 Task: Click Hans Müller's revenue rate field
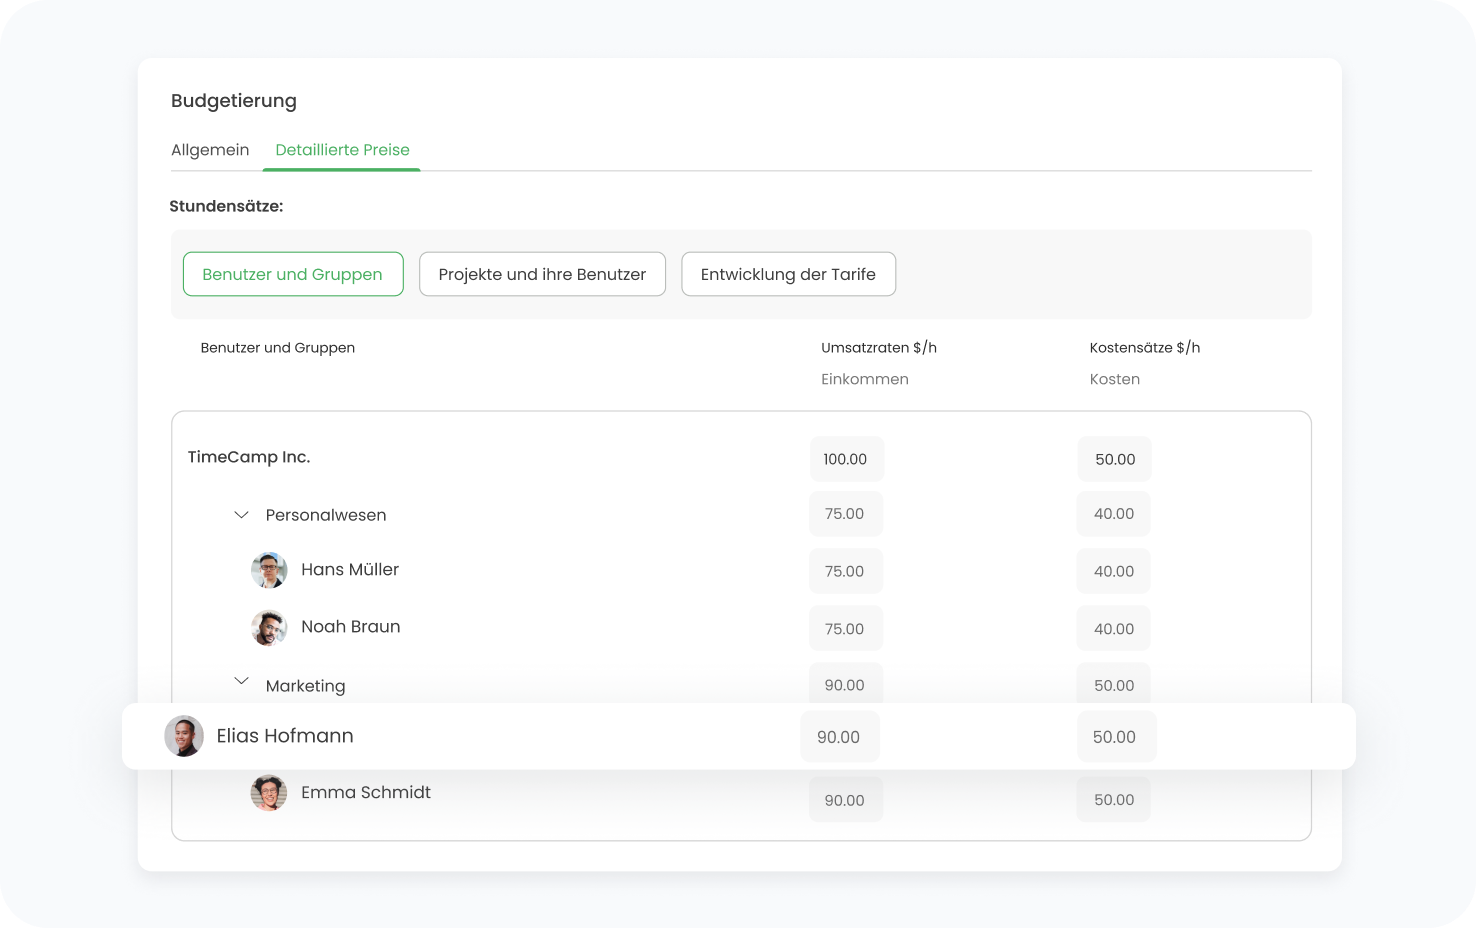pyautogui.click(x=845, y=571)
